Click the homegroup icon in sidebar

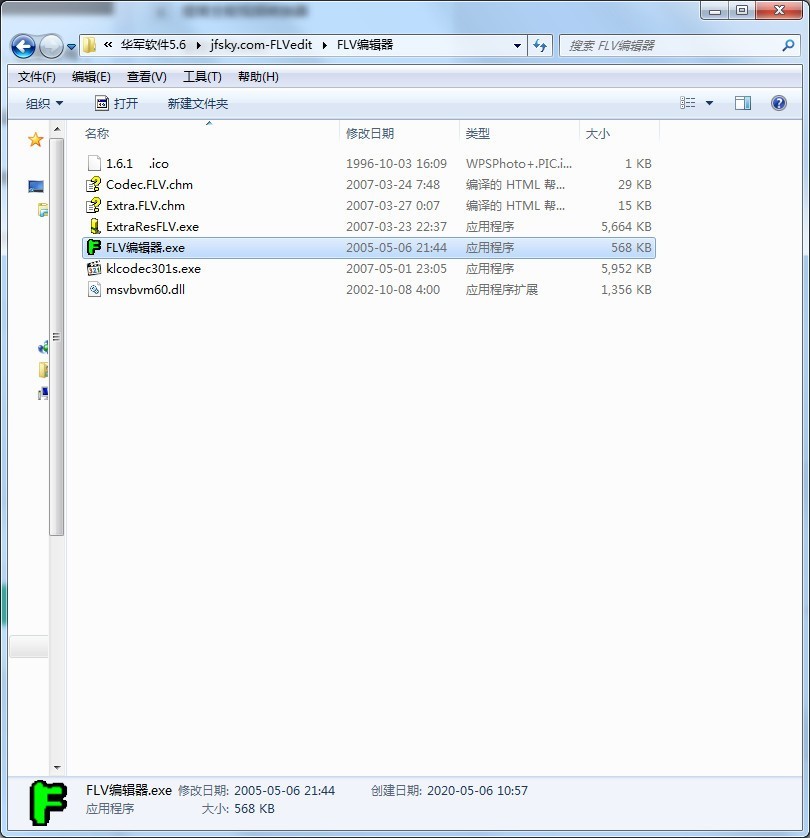click(43, 348)
